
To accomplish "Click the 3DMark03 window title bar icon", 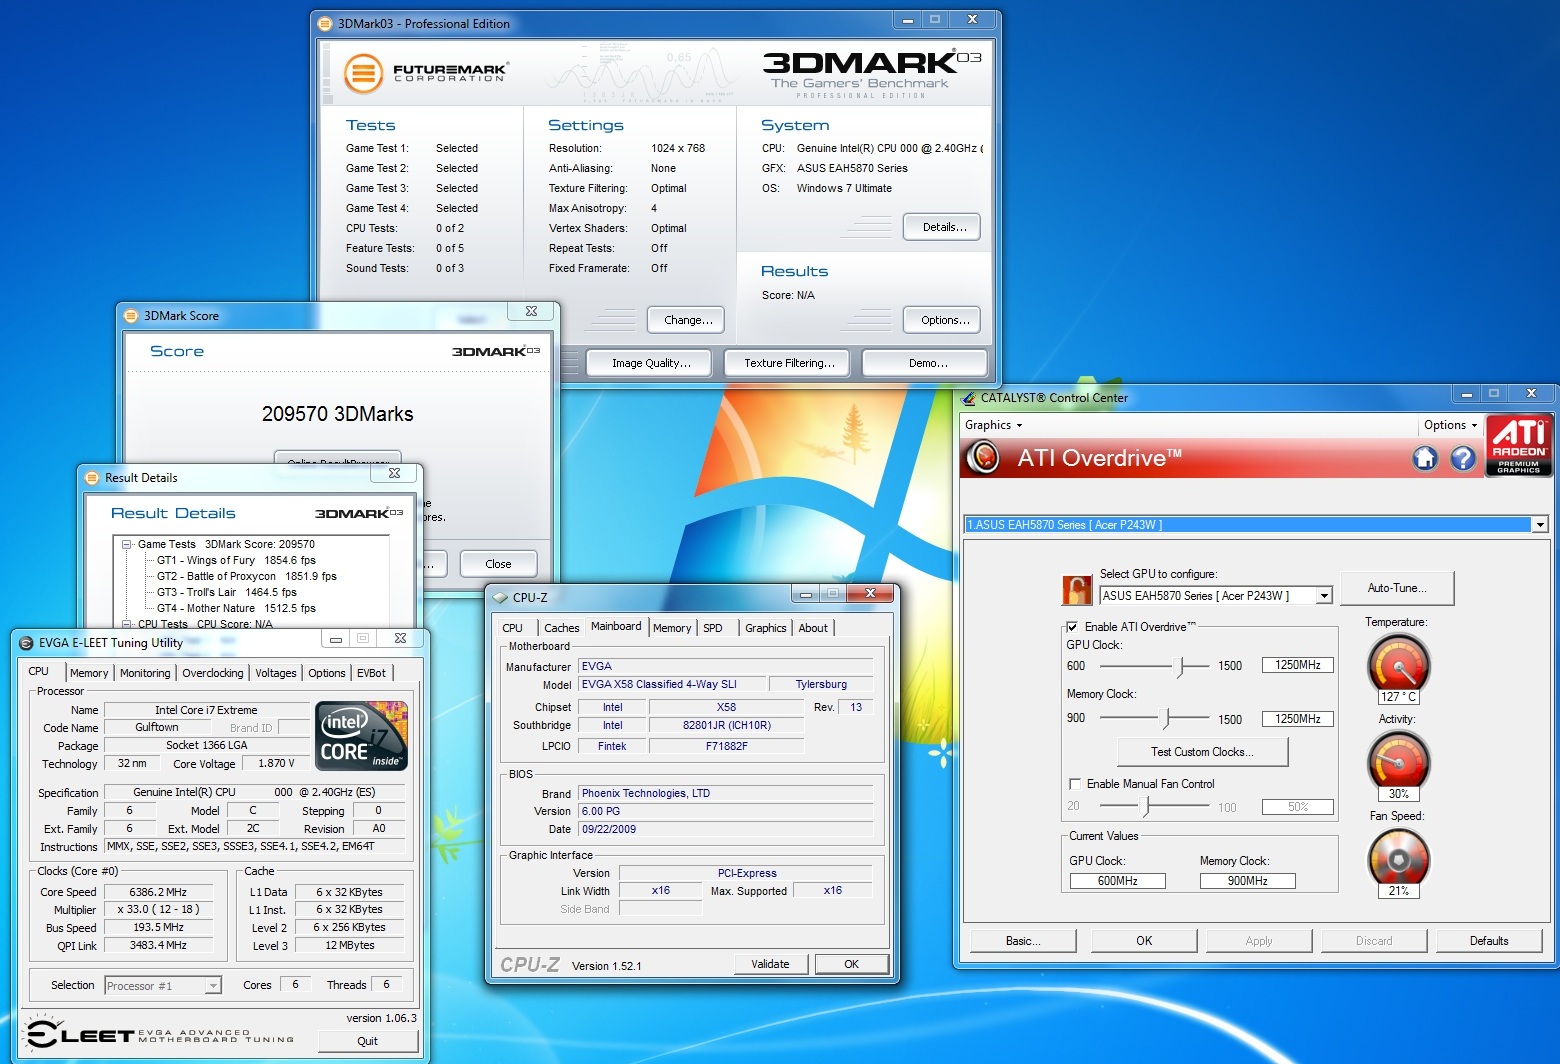I will 325,23.
